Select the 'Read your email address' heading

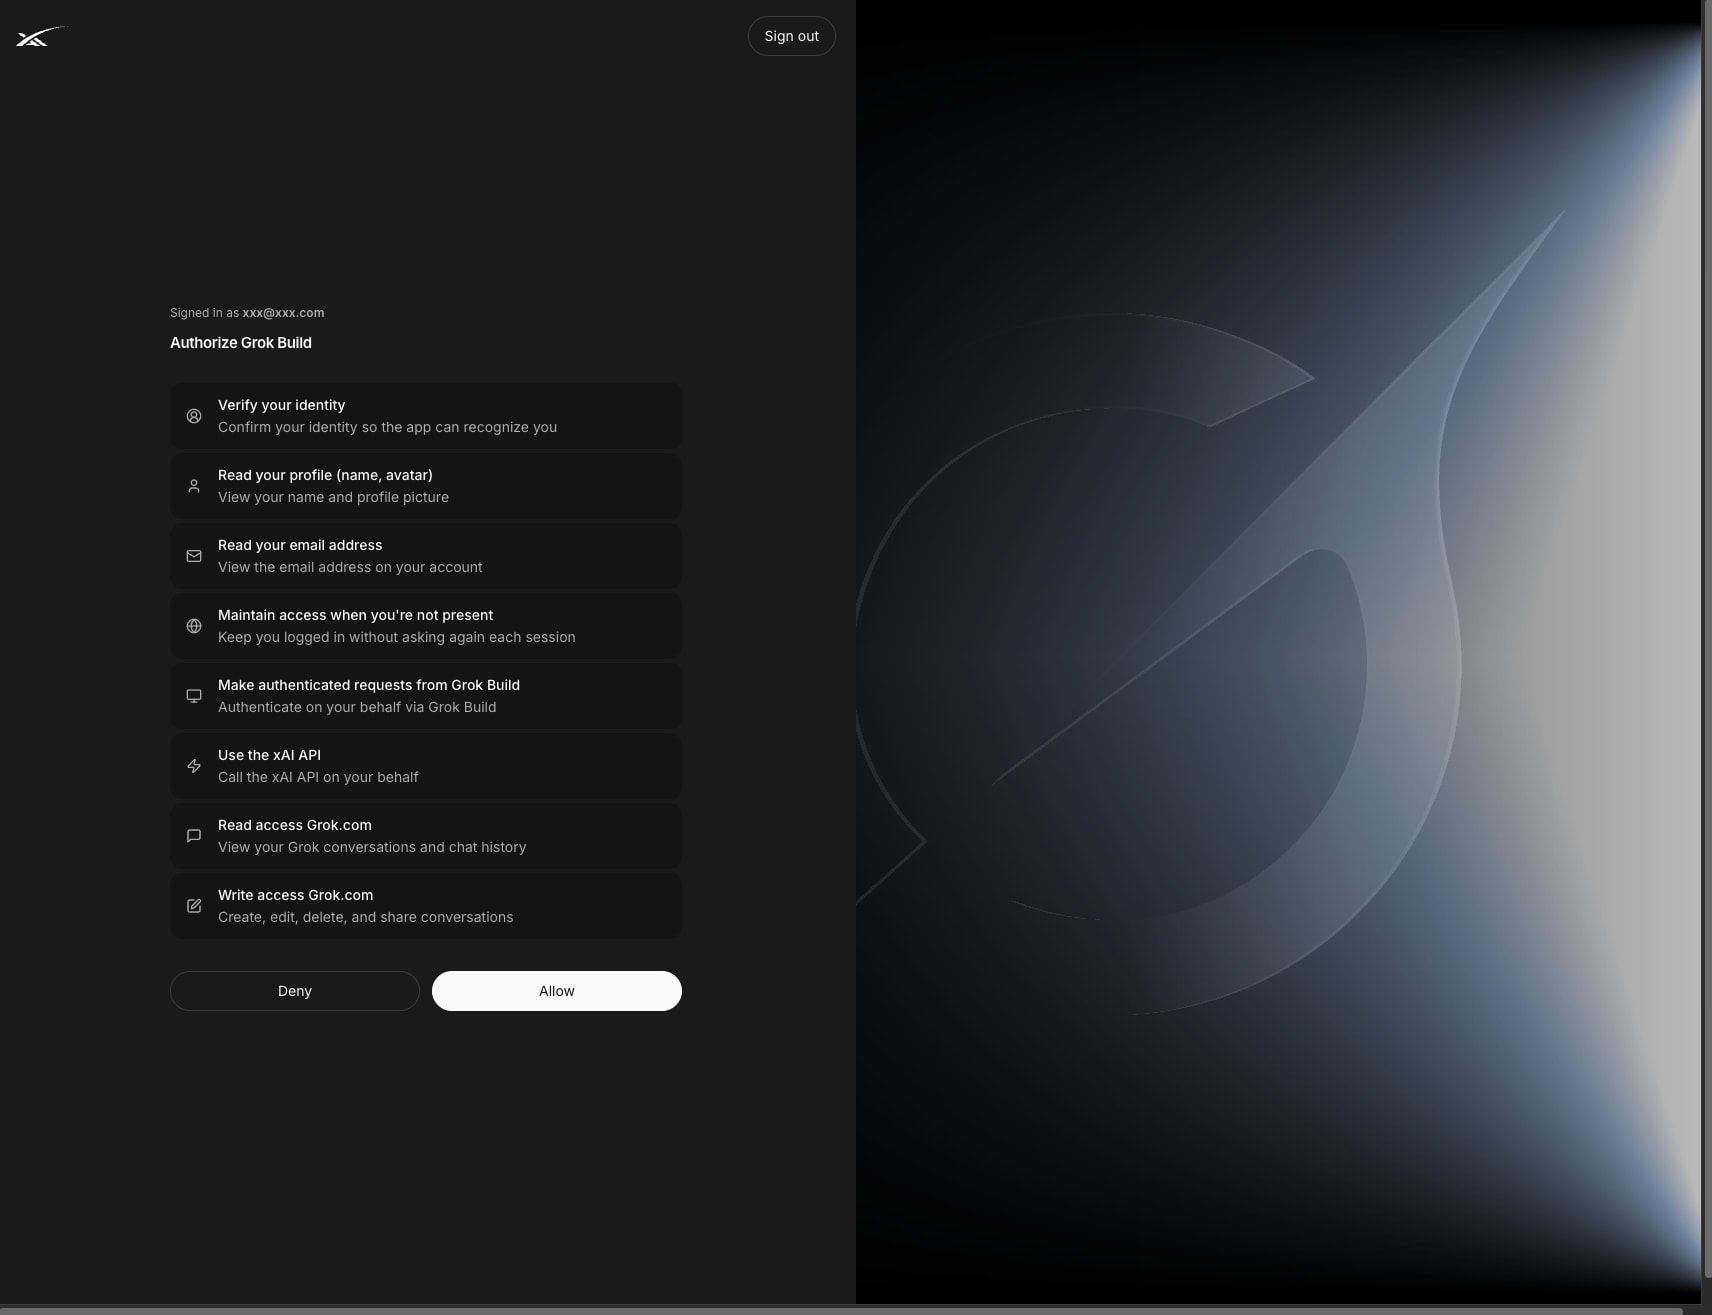click(300, 545)
